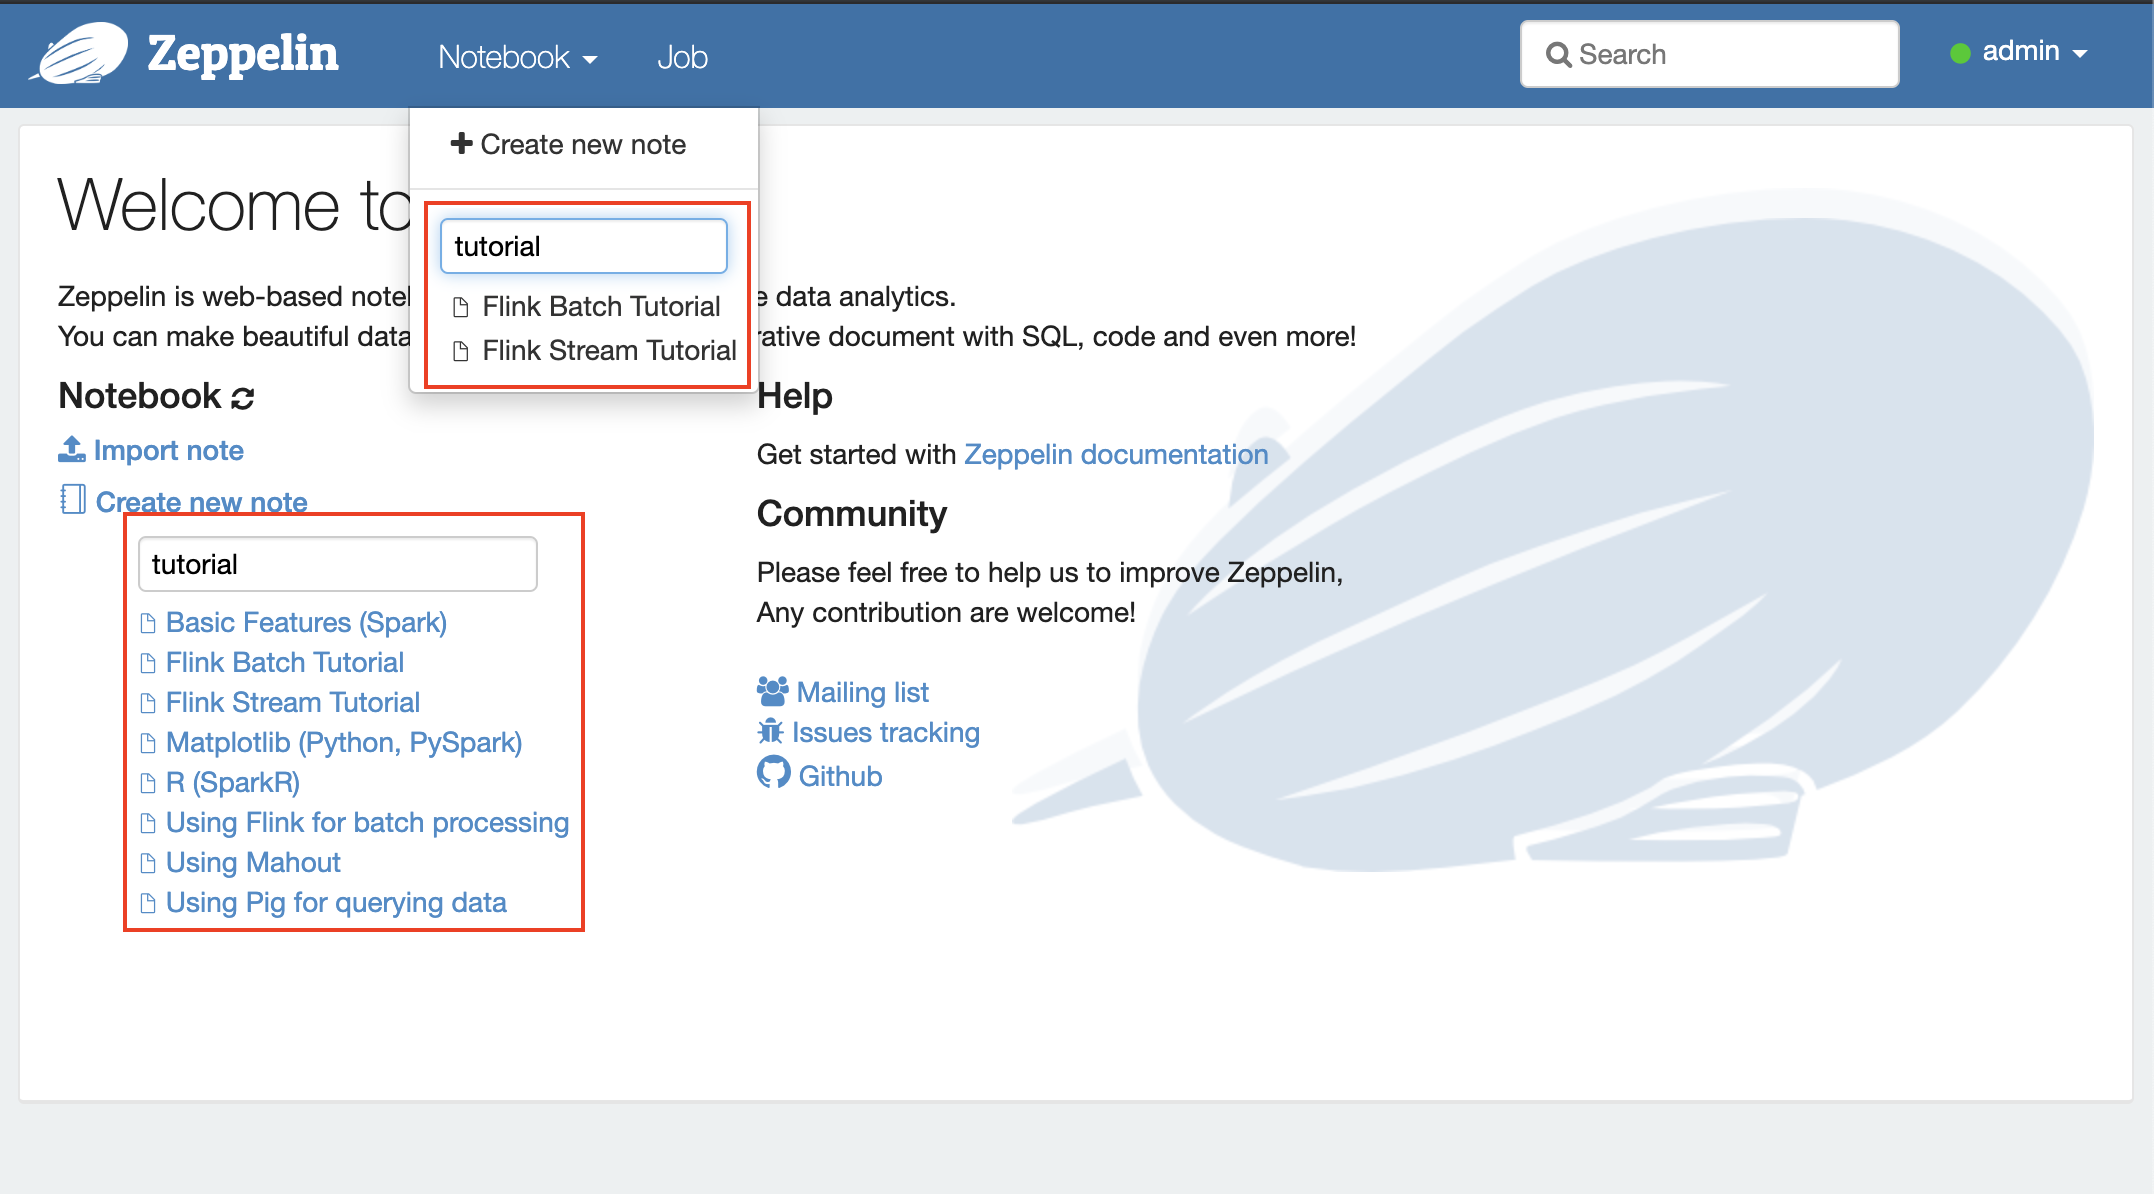The image size is (2154, 1194).
Task: Open the Mailing list link
Action: coord(863,692)
